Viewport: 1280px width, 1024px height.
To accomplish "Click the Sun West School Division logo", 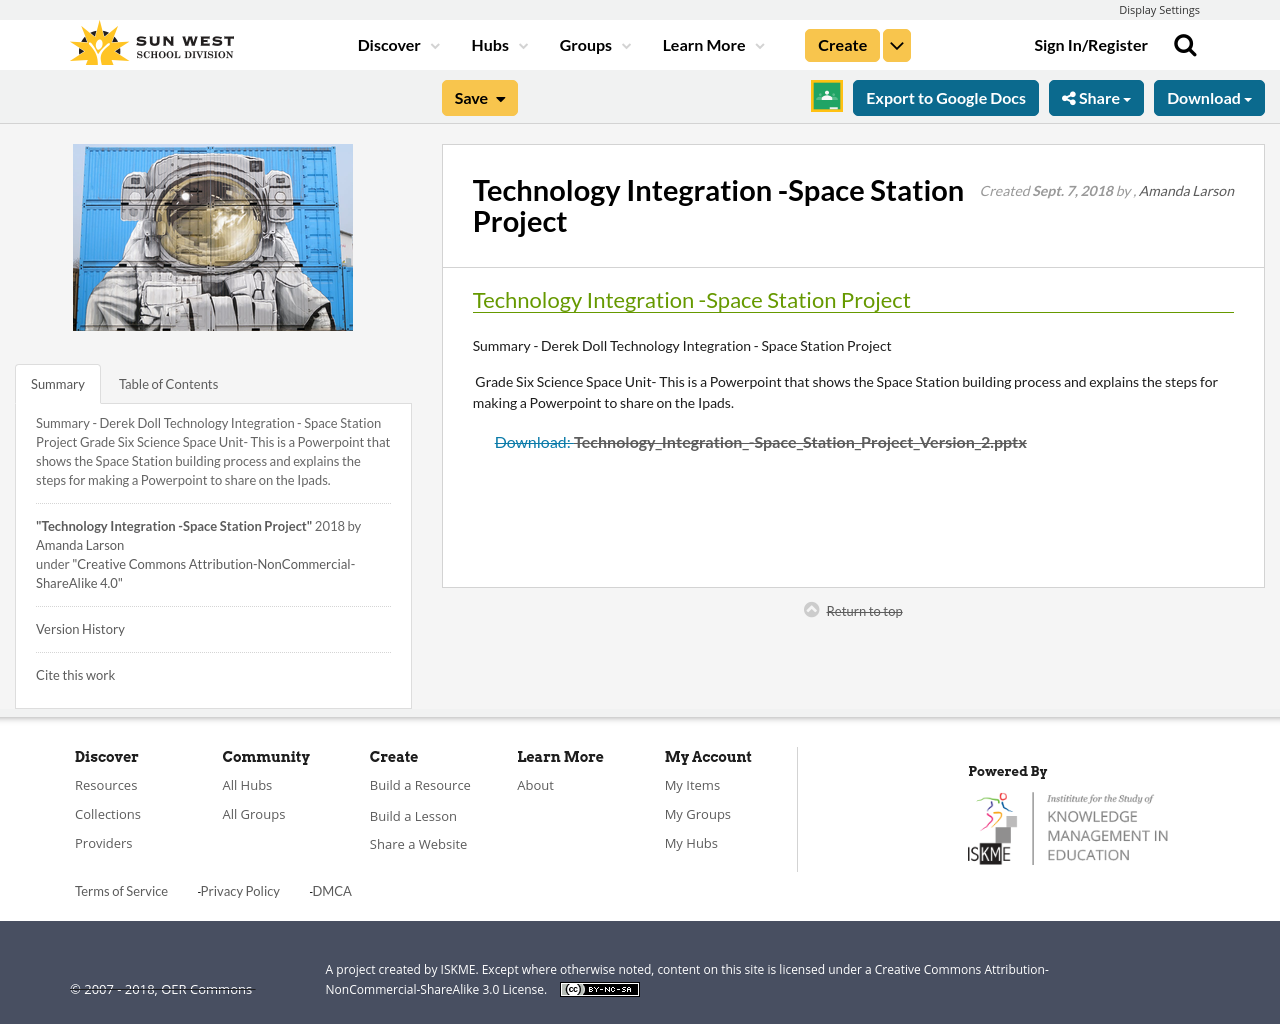I will 150,42.
